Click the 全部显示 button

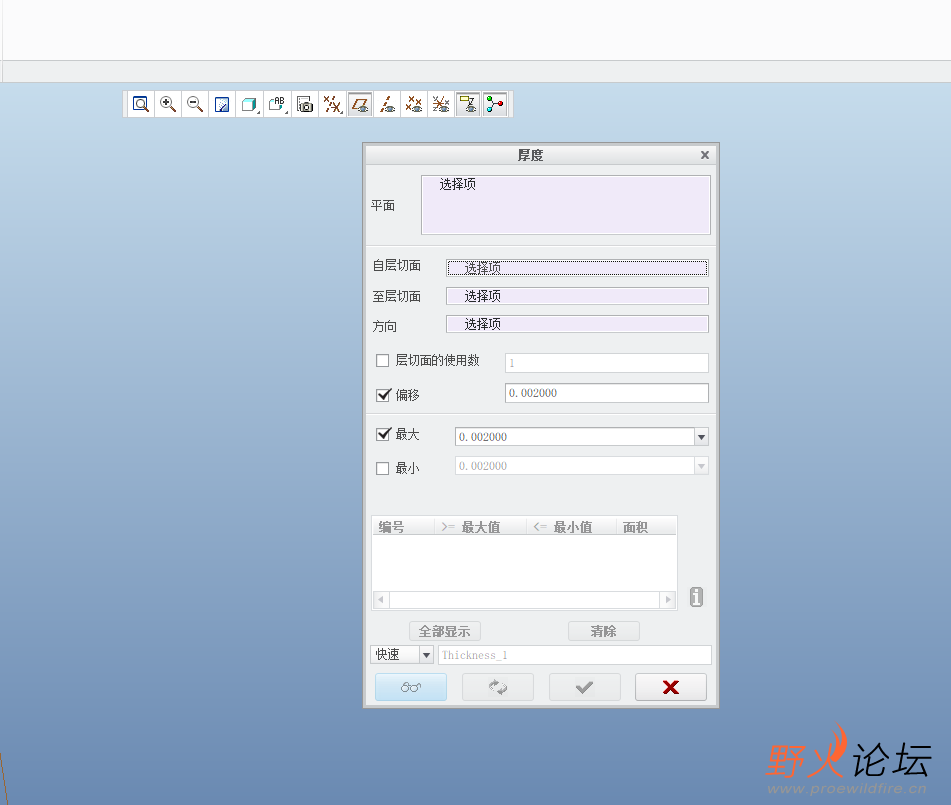pos(445,631)
